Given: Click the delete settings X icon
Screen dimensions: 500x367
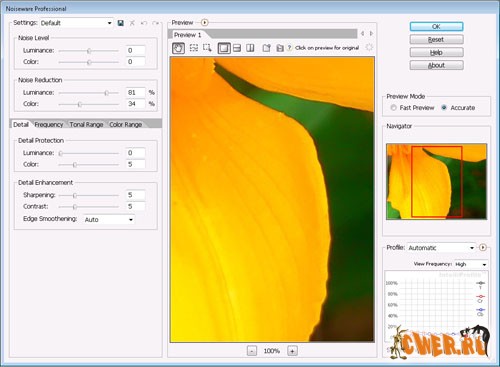Looking at the screenshot, I should [x=132, y=23].
